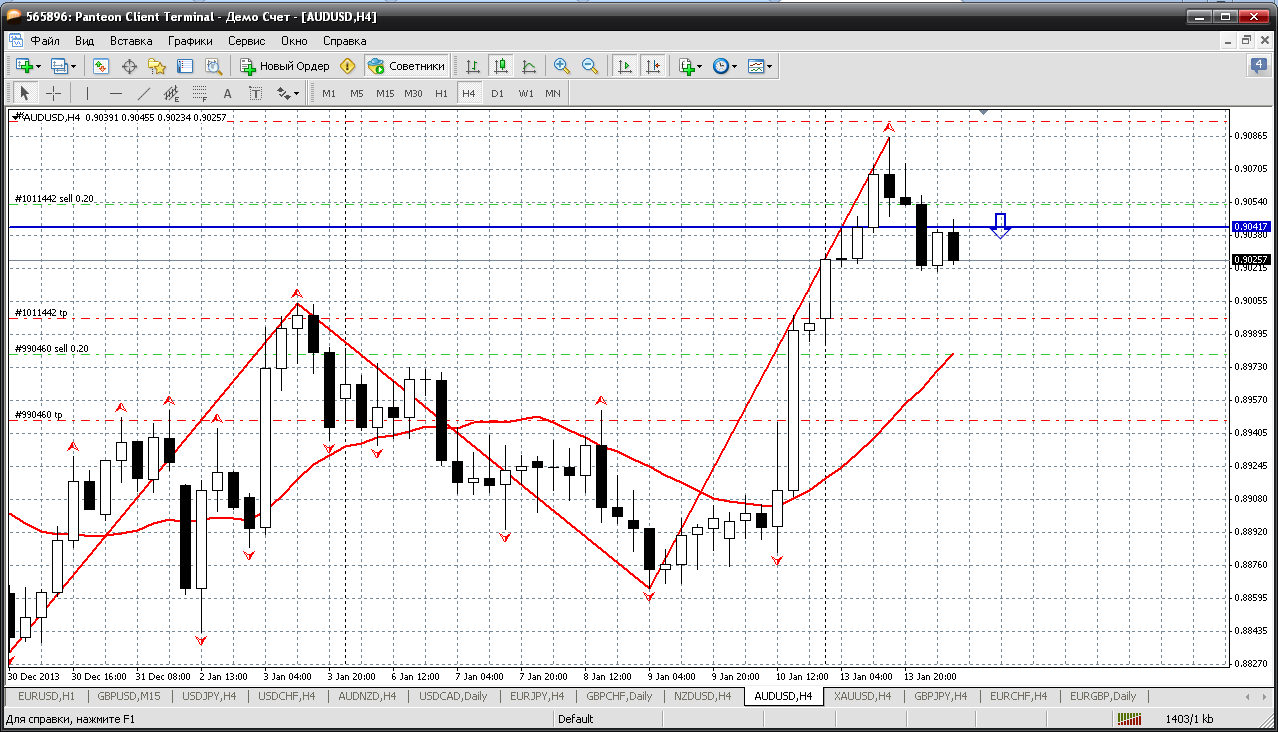Zoom in on the chart

click(562, 66)
